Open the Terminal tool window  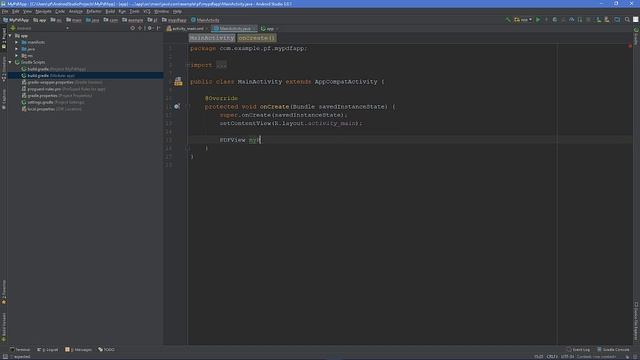pos(20,349)
